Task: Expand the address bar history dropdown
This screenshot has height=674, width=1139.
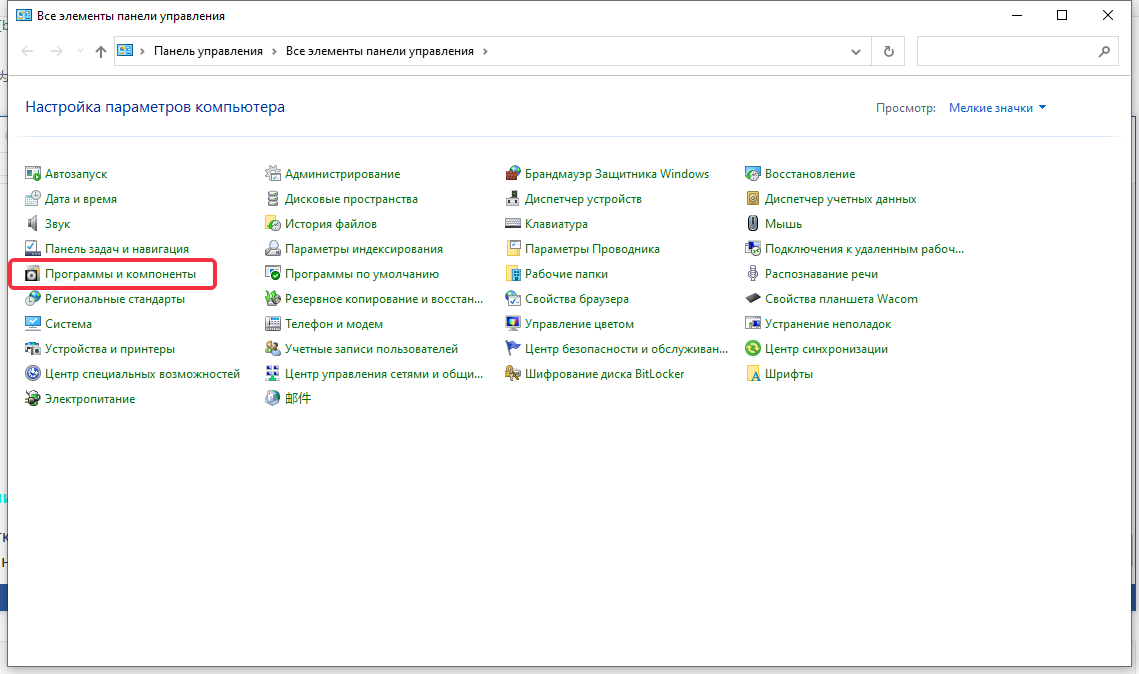Action: [x=856, y=52]
